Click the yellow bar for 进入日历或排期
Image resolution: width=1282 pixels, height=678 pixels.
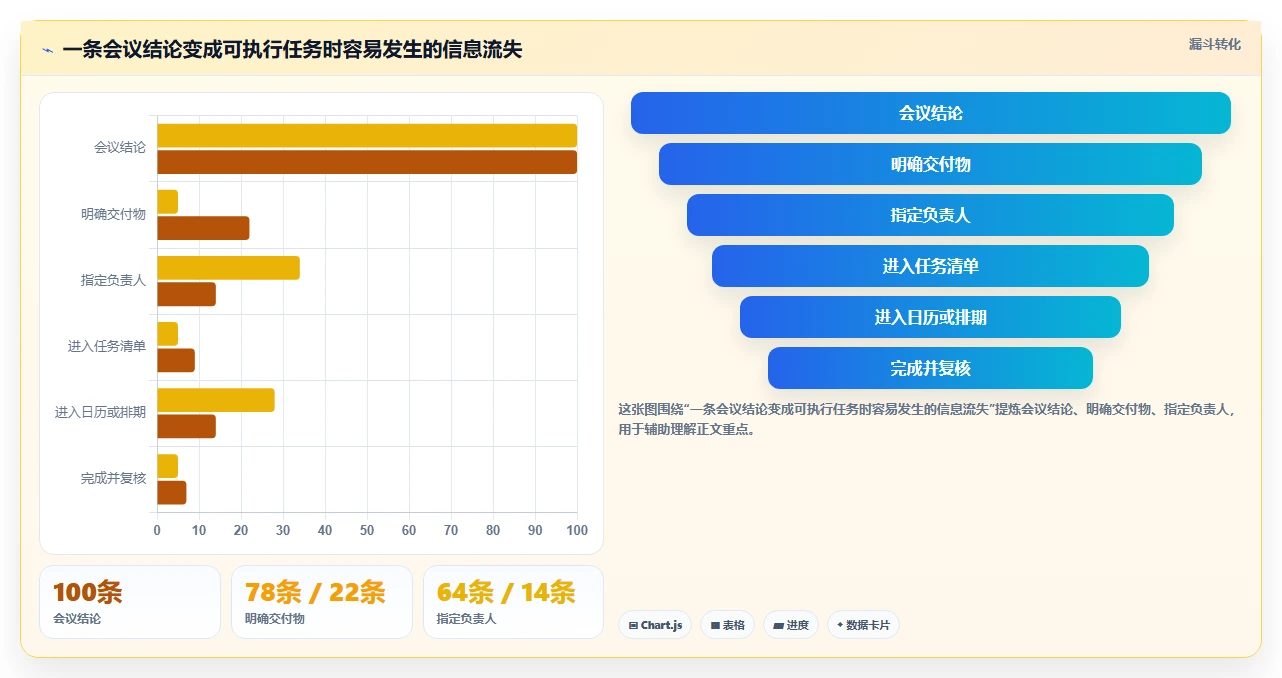[216, 400]
